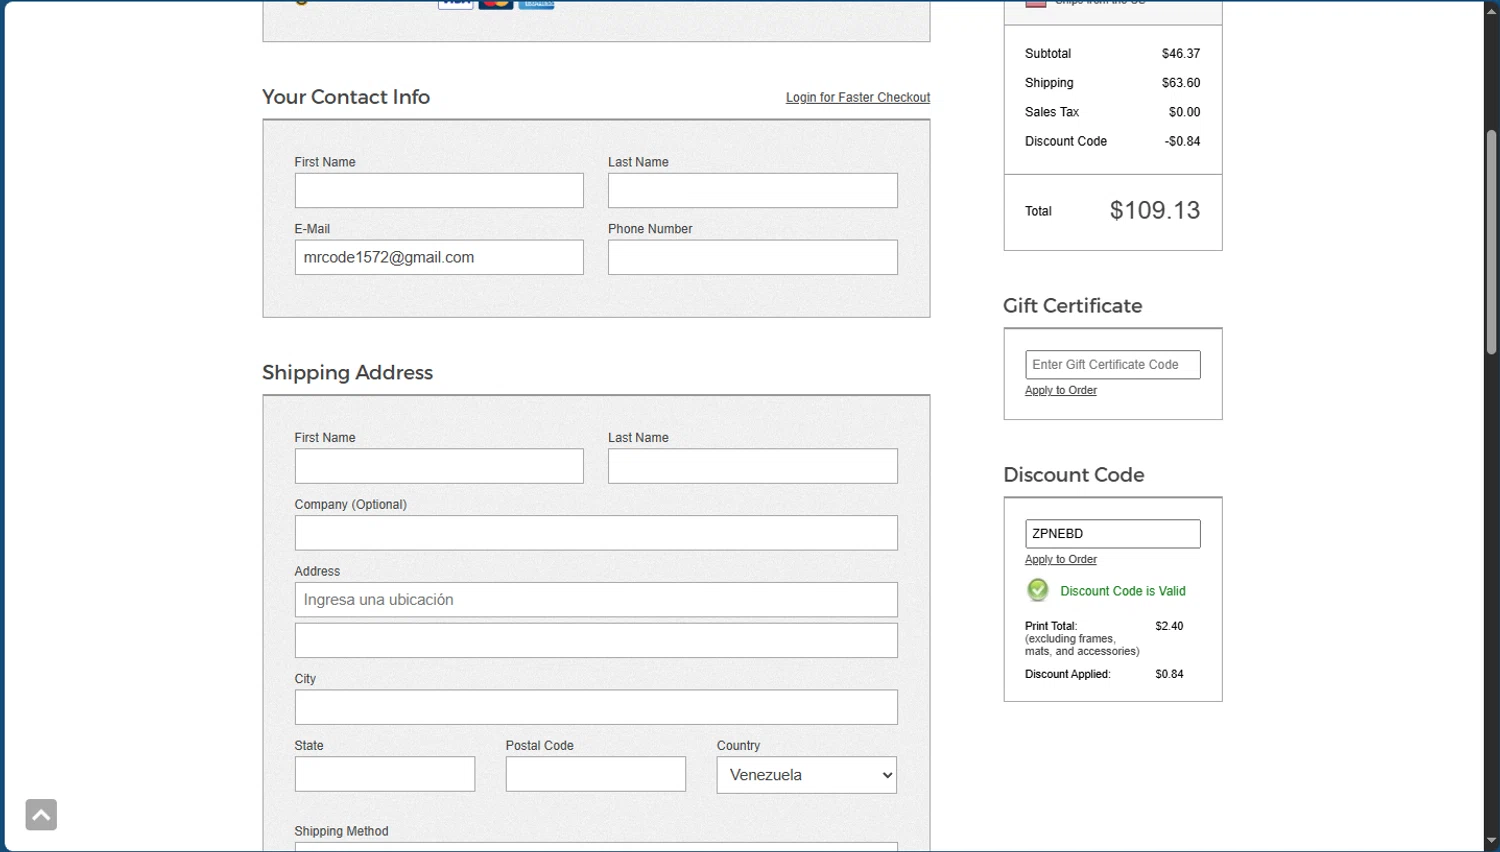
Task: Click Login for Faster Checkout link
Action: point(858,97)
